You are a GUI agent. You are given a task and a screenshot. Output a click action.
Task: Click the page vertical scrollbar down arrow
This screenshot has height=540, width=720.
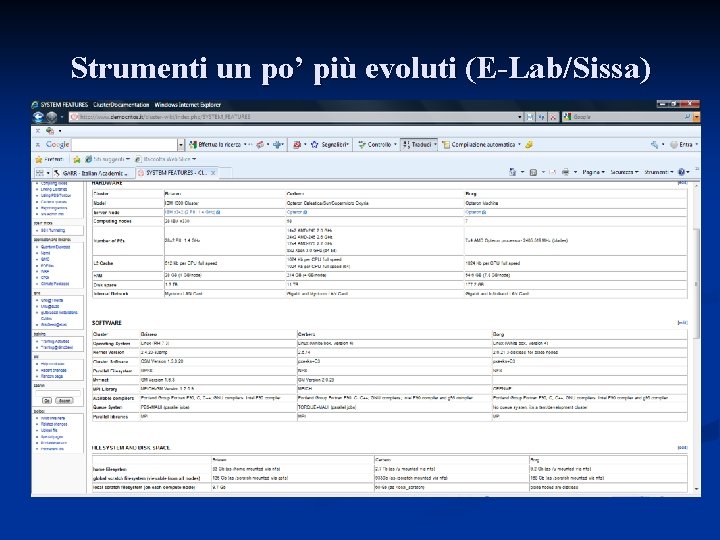pyautogui.click(x=697, y=489)
